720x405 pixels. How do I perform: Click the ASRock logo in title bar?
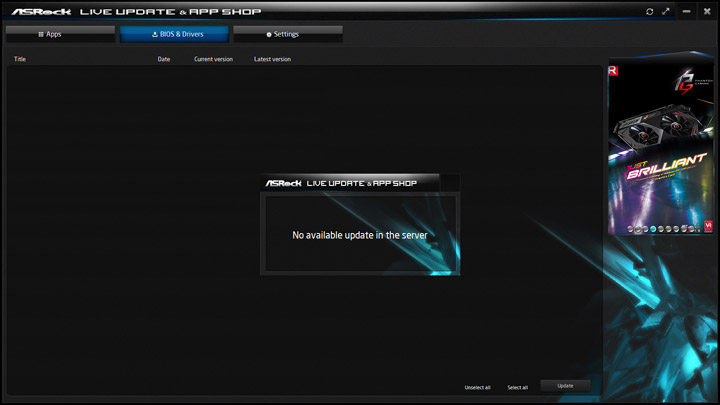(41, 11)
